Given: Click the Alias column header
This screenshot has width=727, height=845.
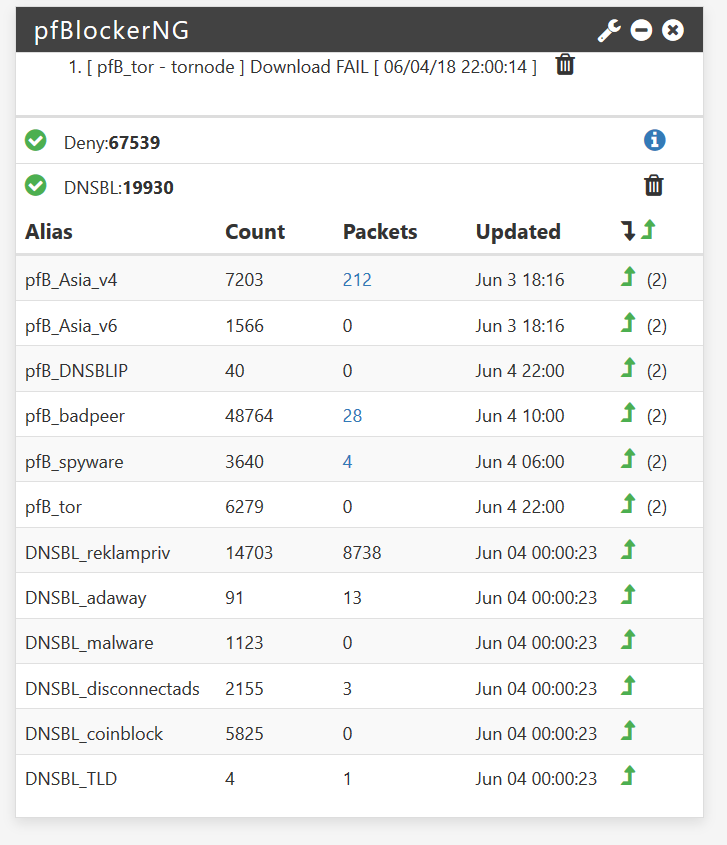Looking at the screenshot, I should click(49, 232).
